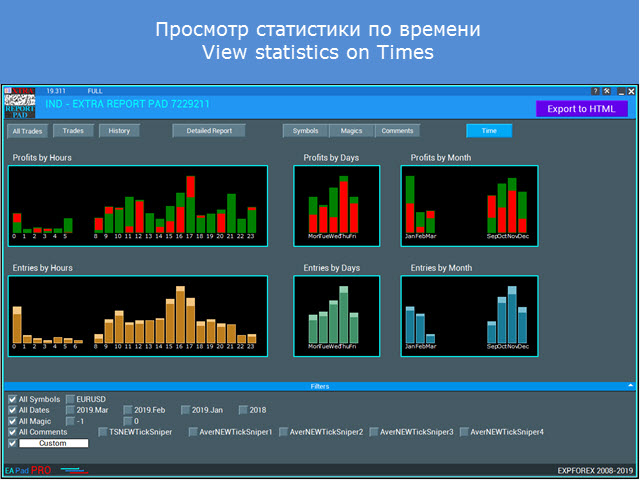Collapse the Filters panel arrow
Image resolution: width=640 pixels, height=480 pixels.
[x=631, y=385]
